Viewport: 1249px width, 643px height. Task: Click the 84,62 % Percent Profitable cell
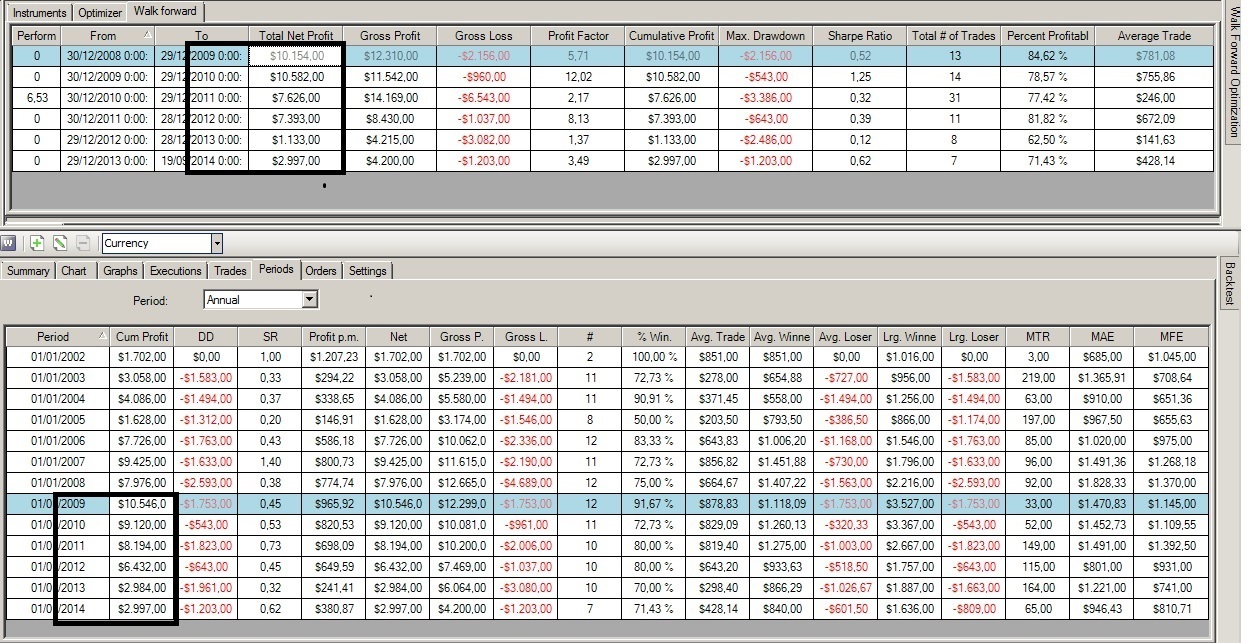1048,56
